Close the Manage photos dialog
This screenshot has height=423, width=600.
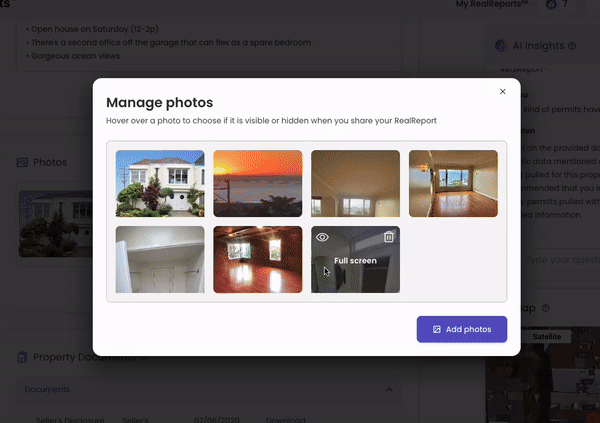[502, 91]
